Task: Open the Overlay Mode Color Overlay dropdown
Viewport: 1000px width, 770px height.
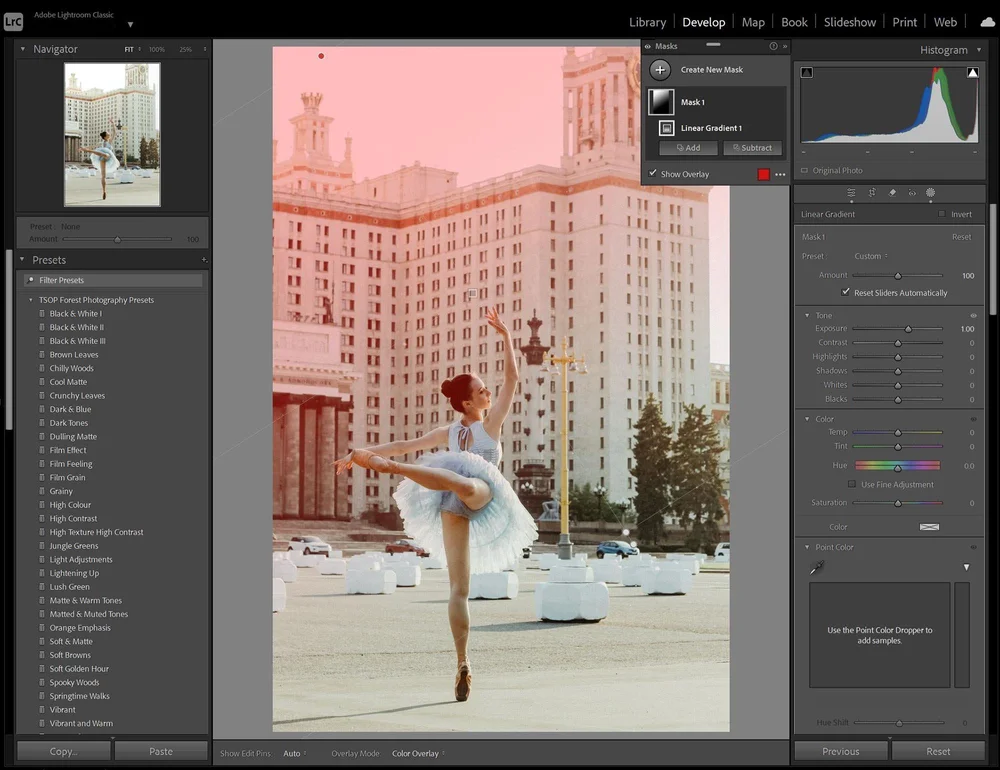Action: click(x=418, y=753)
